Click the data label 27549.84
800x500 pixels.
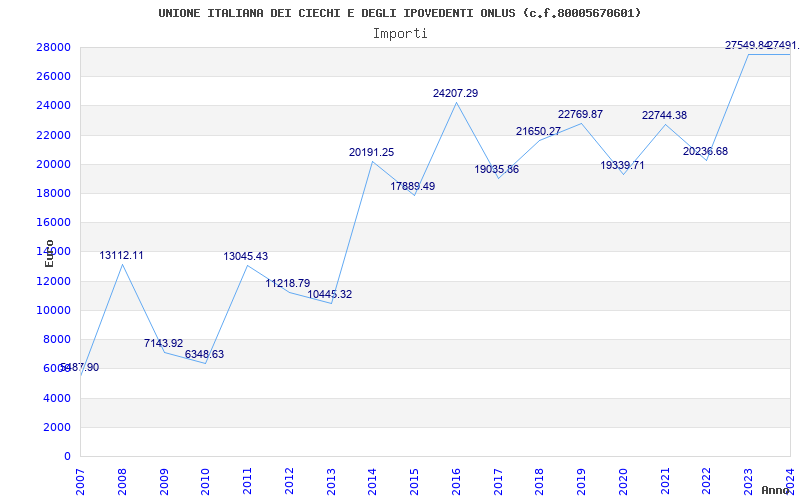coord(747,45)
